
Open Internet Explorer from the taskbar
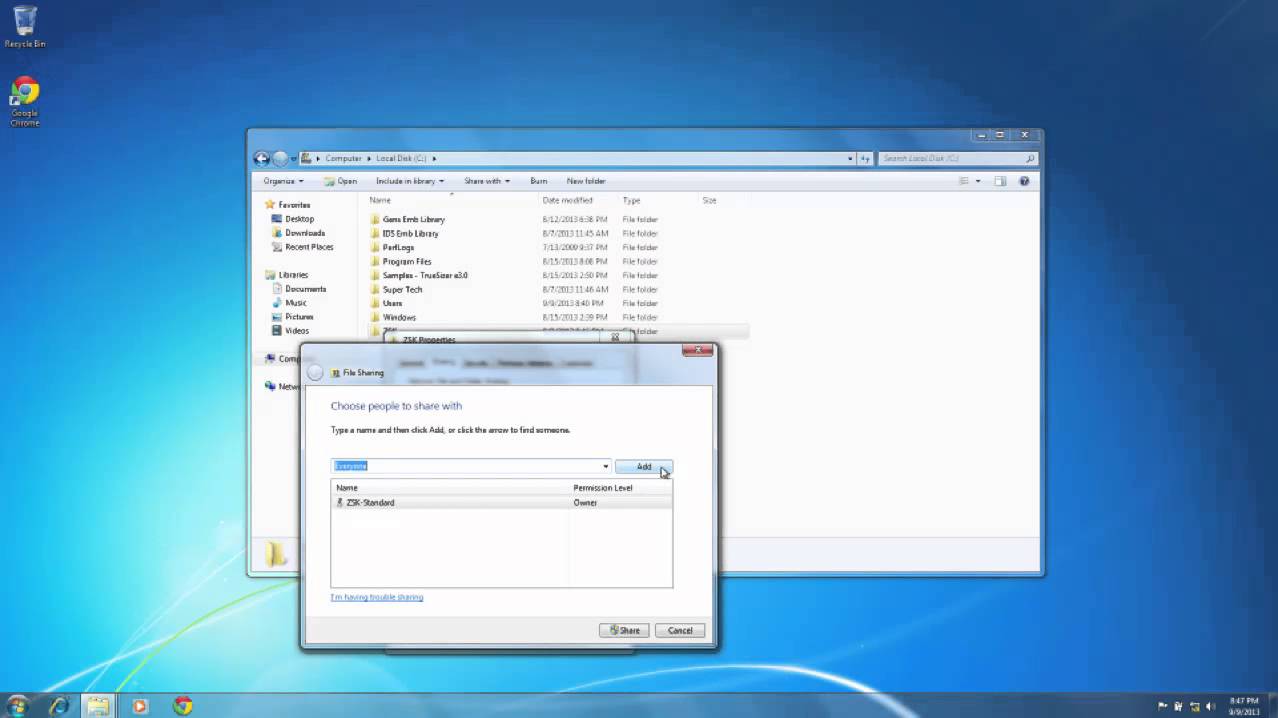click(x=60, y=705)
